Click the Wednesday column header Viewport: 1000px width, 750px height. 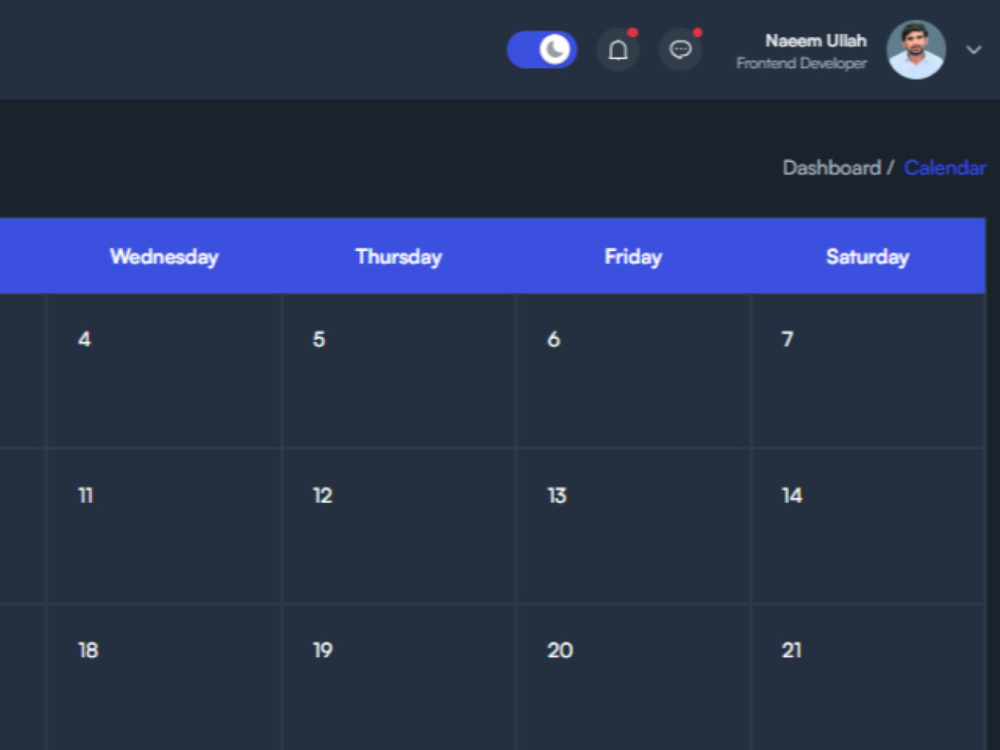click(164, 256)
